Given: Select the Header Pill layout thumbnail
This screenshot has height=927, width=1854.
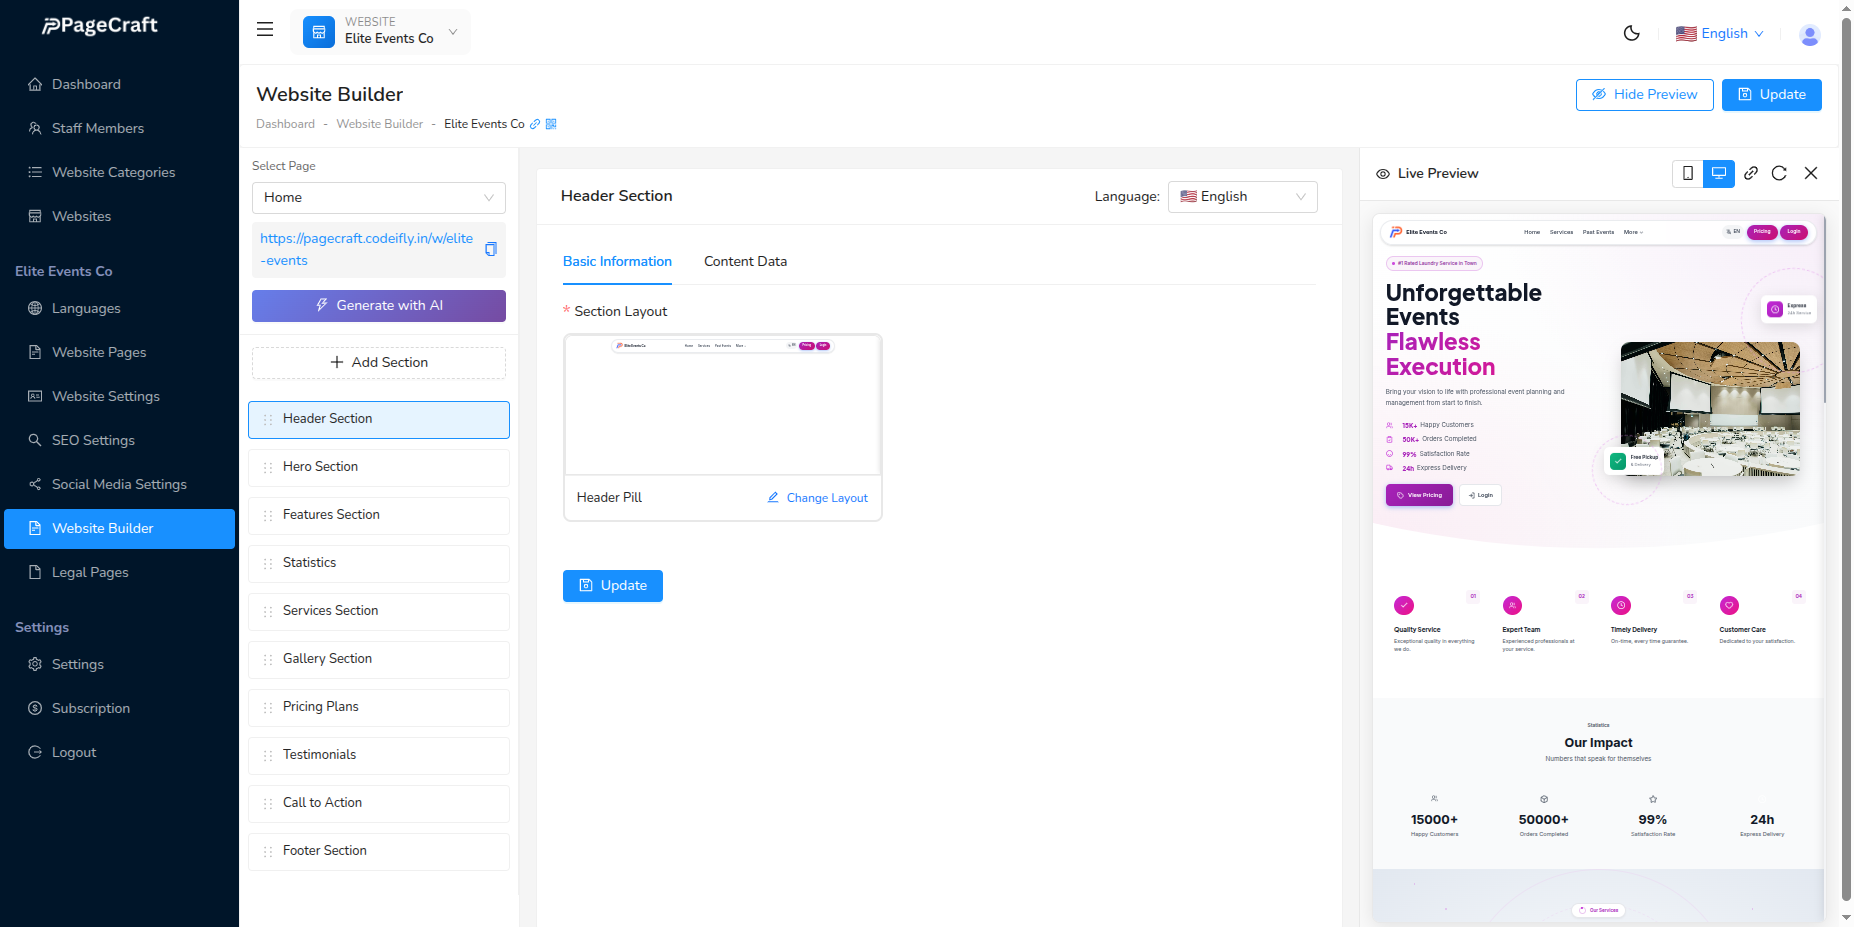Looking at the screenshot, I should (x=722, y=404).
